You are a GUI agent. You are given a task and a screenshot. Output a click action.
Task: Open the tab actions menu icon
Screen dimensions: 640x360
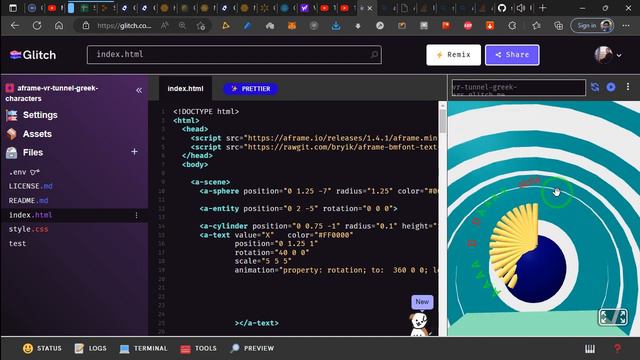13,8
